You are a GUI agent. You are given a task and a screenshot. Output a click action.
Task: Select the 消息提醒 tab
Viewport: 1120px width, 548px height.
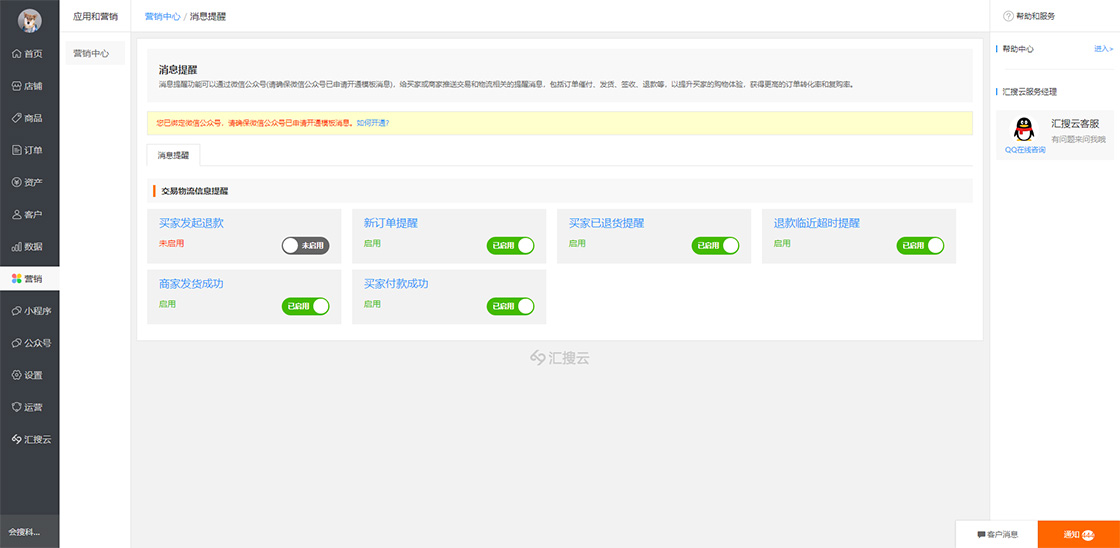pos(173,155)
